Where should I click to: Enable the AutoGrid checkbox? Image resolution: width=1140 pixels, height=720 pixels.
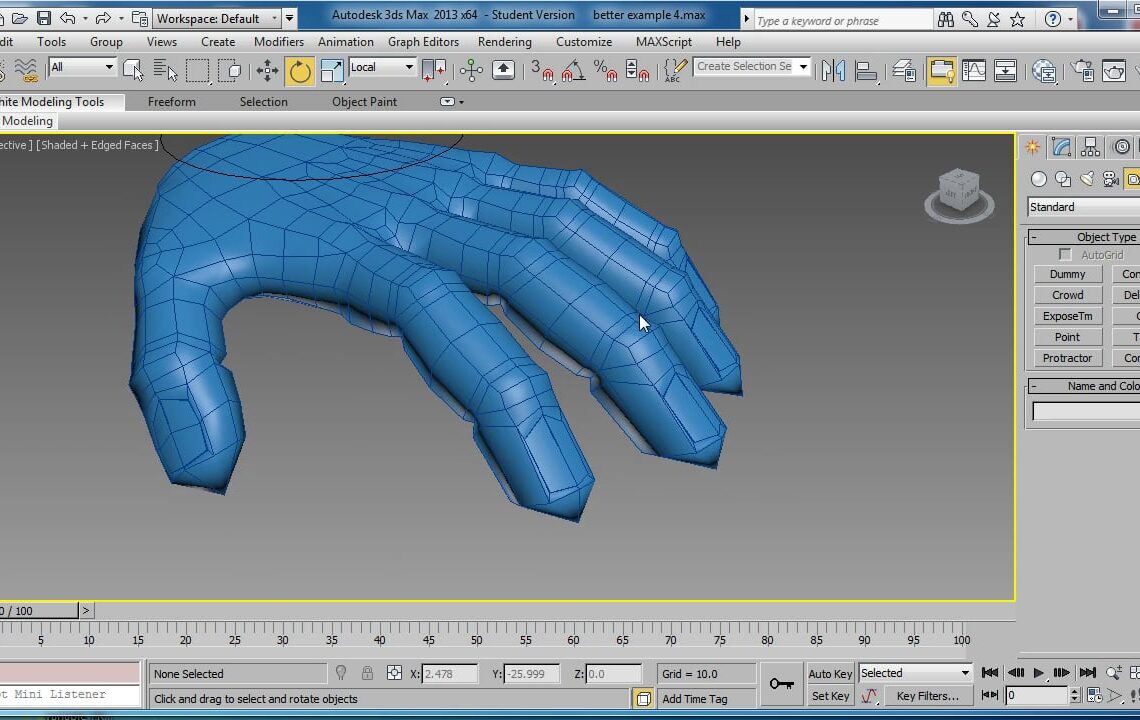pyautogui.click(x=1066, y=254)
